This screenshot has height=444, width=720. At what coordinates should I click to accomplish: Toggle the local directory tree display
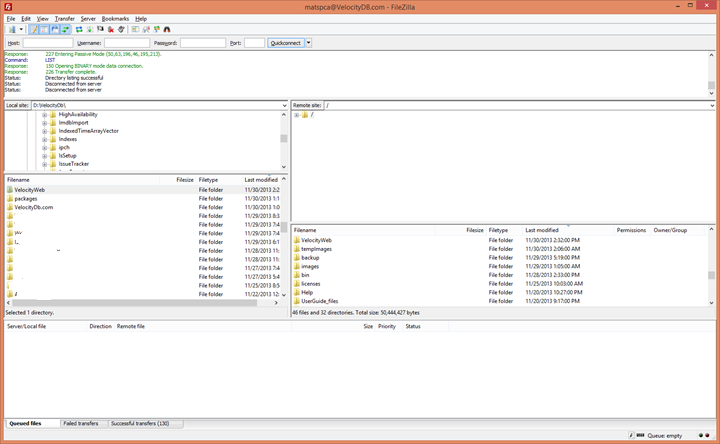tap(44, 29)
